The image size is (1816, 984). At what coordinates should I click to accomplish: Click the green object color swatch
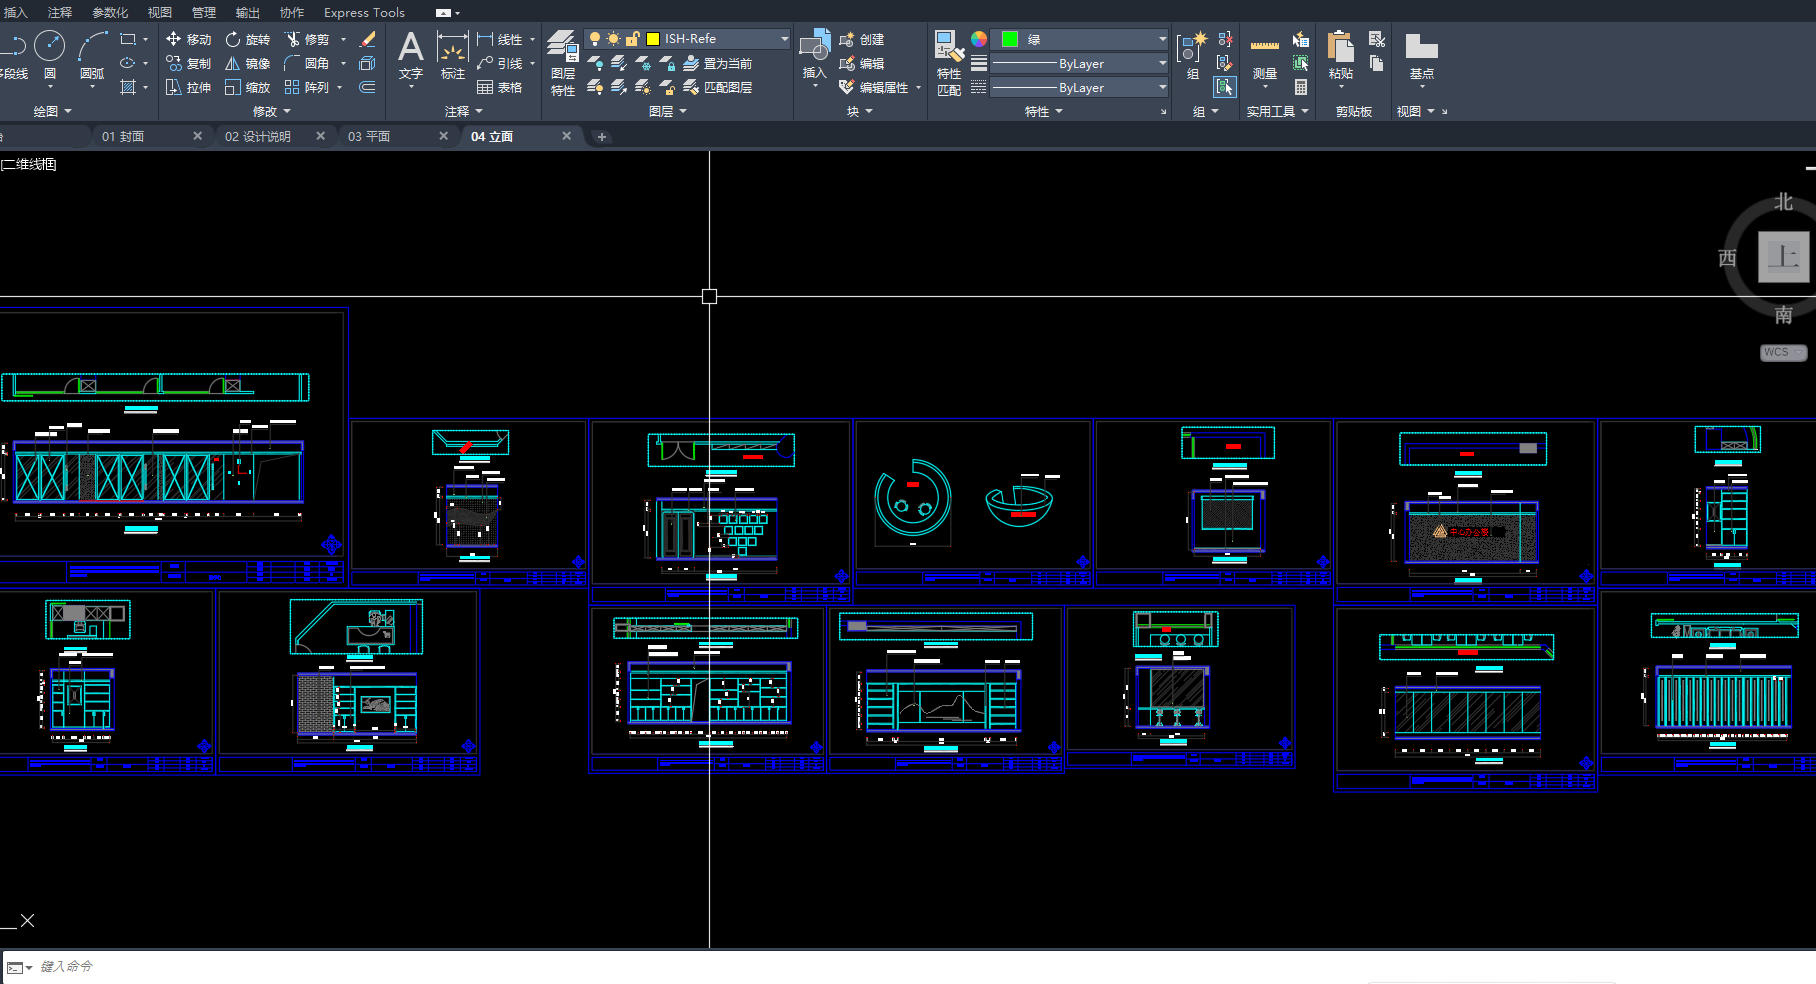[1010, 39]
